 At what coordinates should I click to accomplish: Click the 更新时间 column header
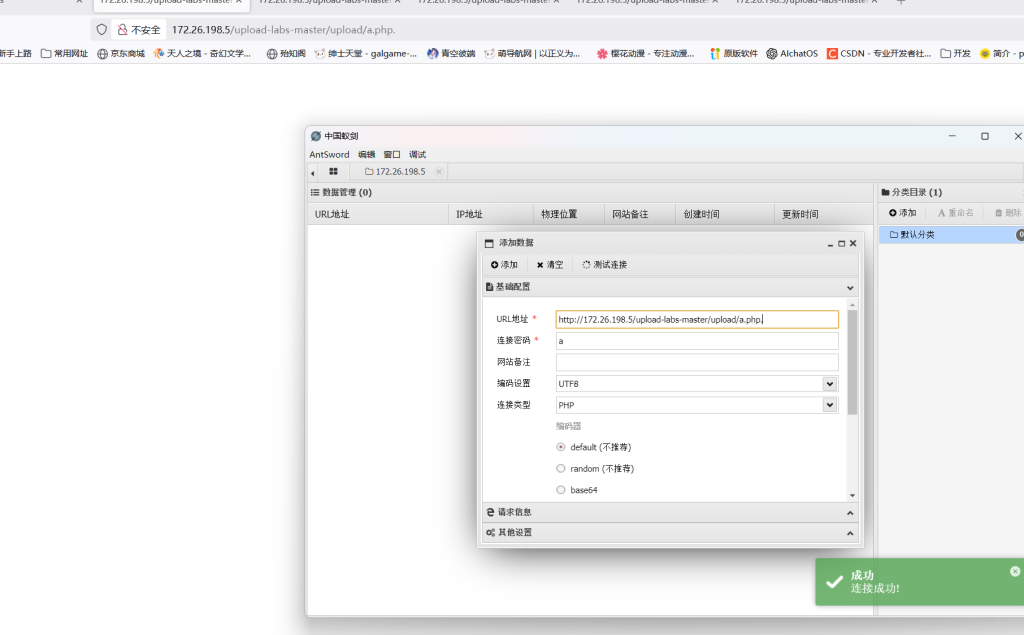click(824, 214)
